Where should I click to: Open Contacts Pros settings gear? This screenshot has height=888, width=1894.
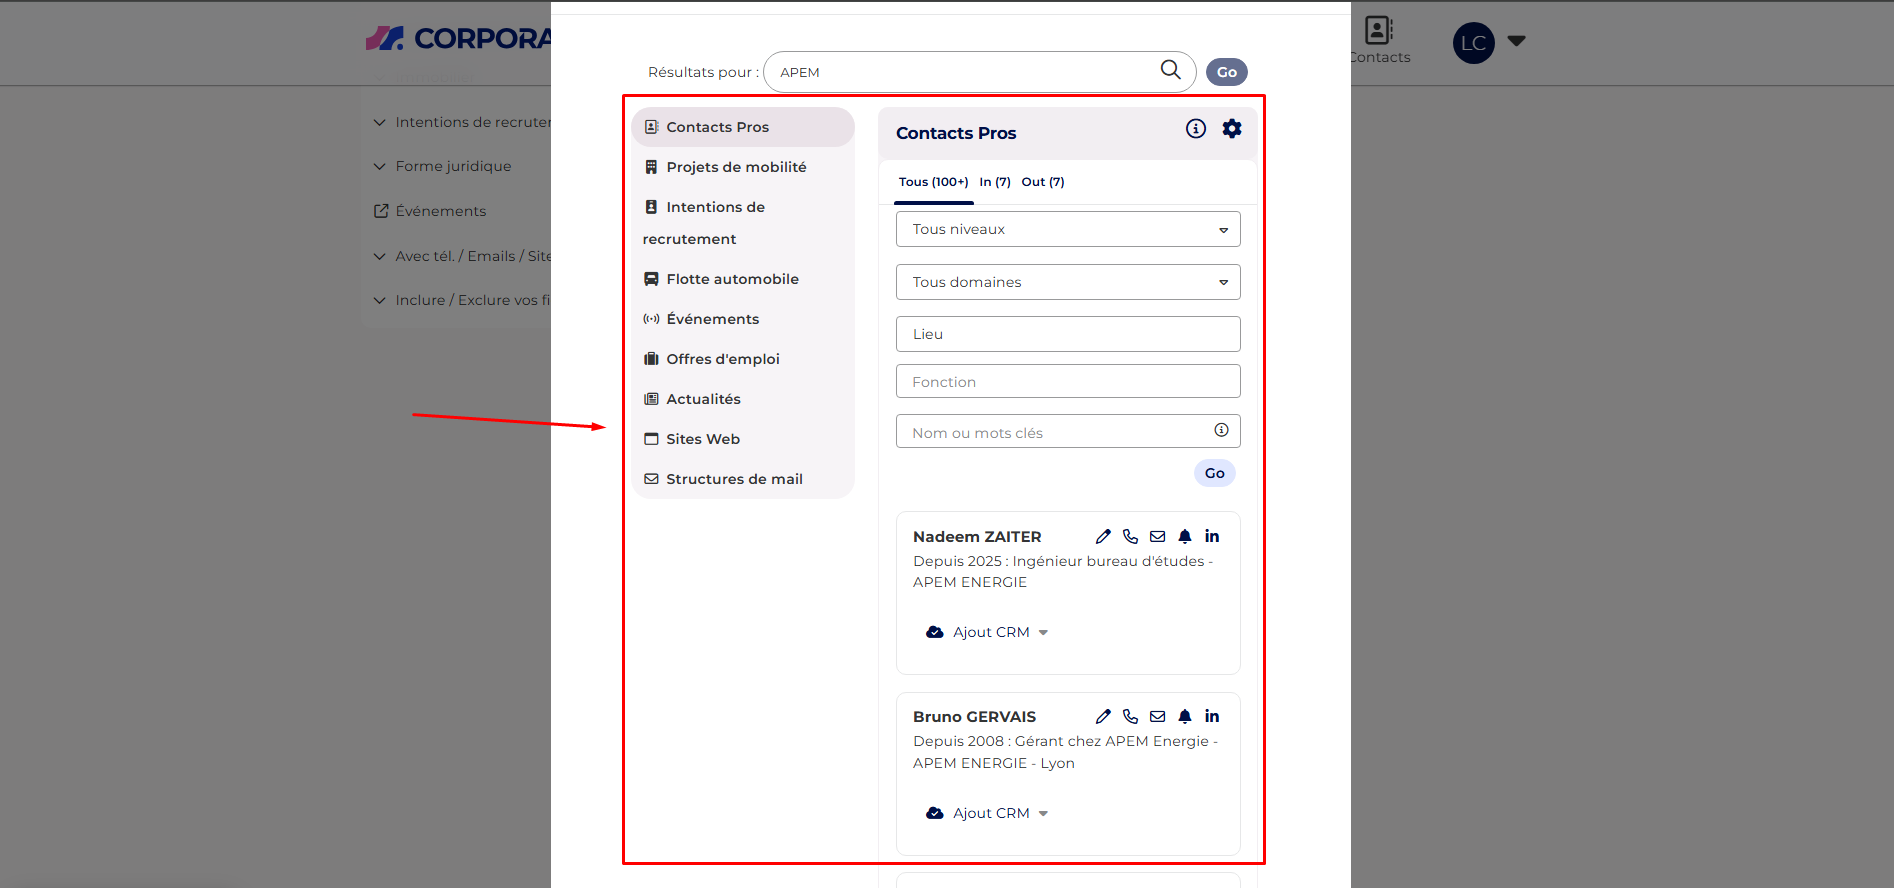[1232, 129]
